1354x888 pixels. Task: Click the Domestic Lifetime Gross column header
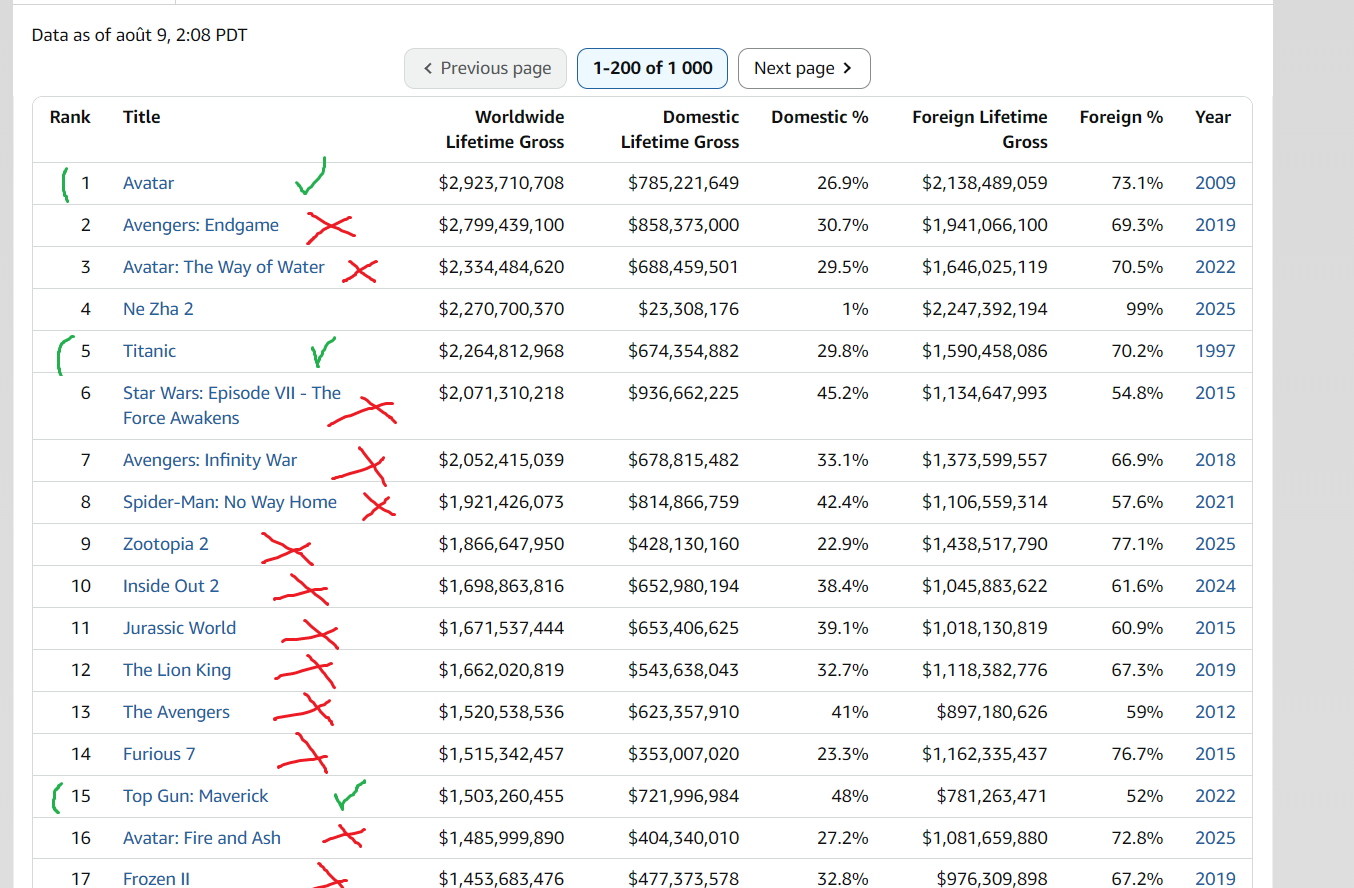[x=680, y=130]
